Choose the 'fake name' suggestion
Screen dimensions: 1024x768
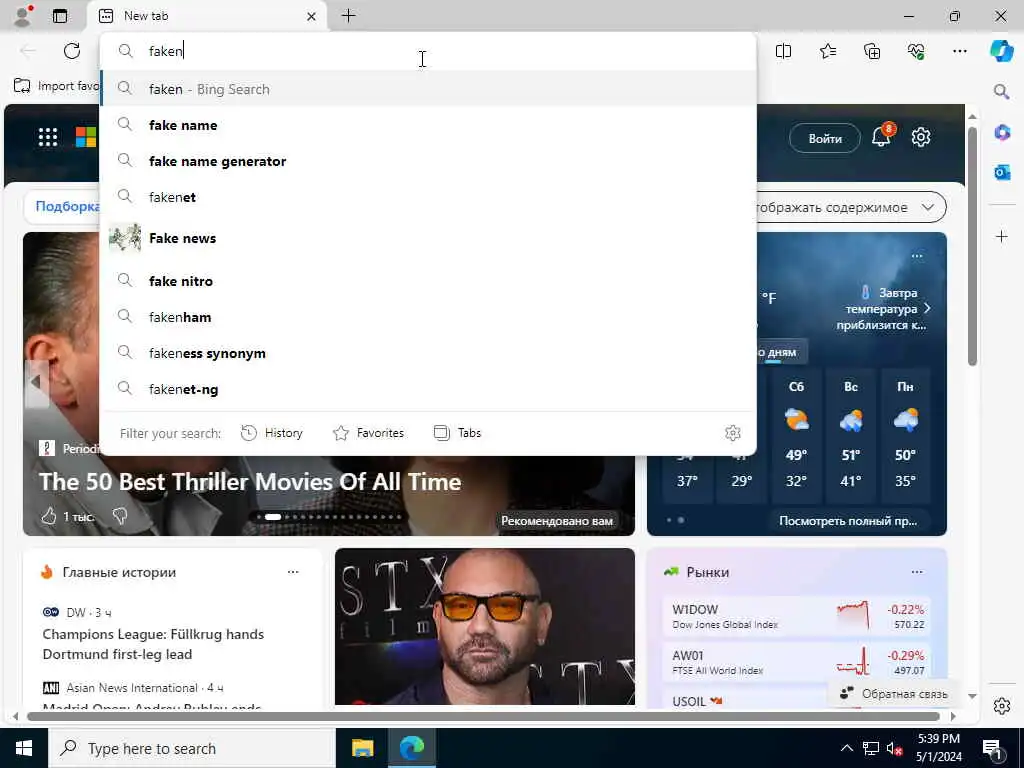pyautogui.click(x=428, y=125)
